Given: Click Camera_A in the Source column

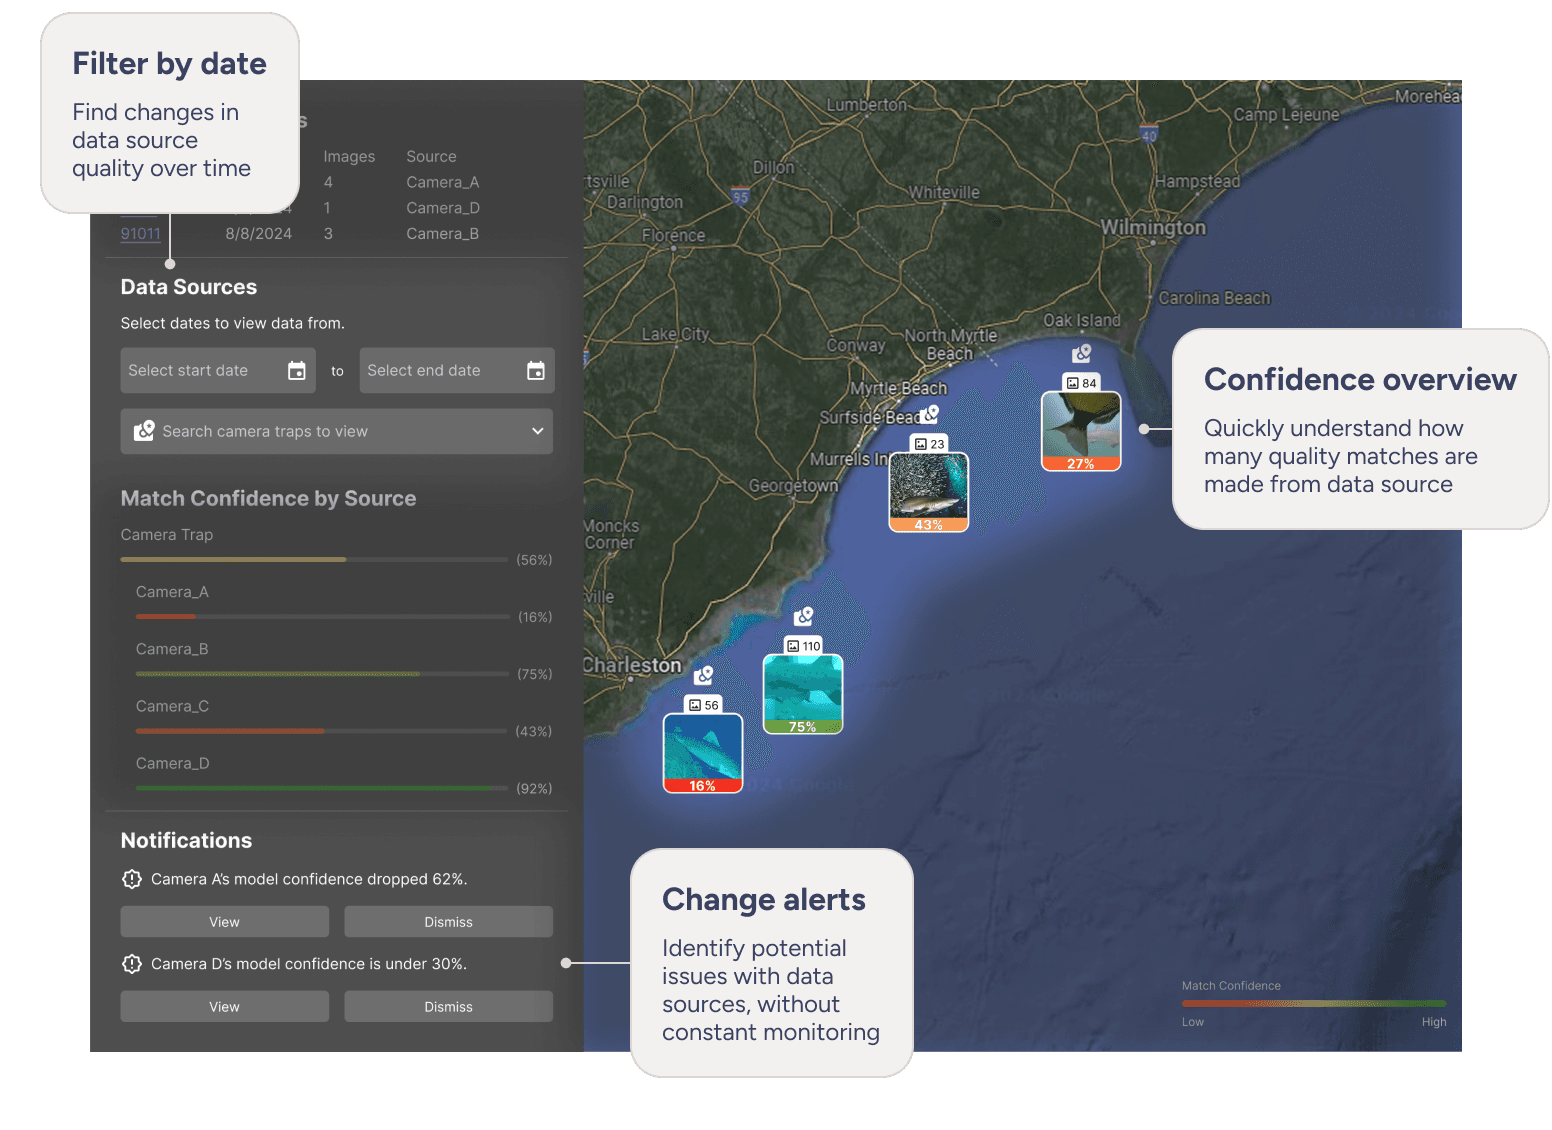Looking at the screenshot, I should (443, 182).
